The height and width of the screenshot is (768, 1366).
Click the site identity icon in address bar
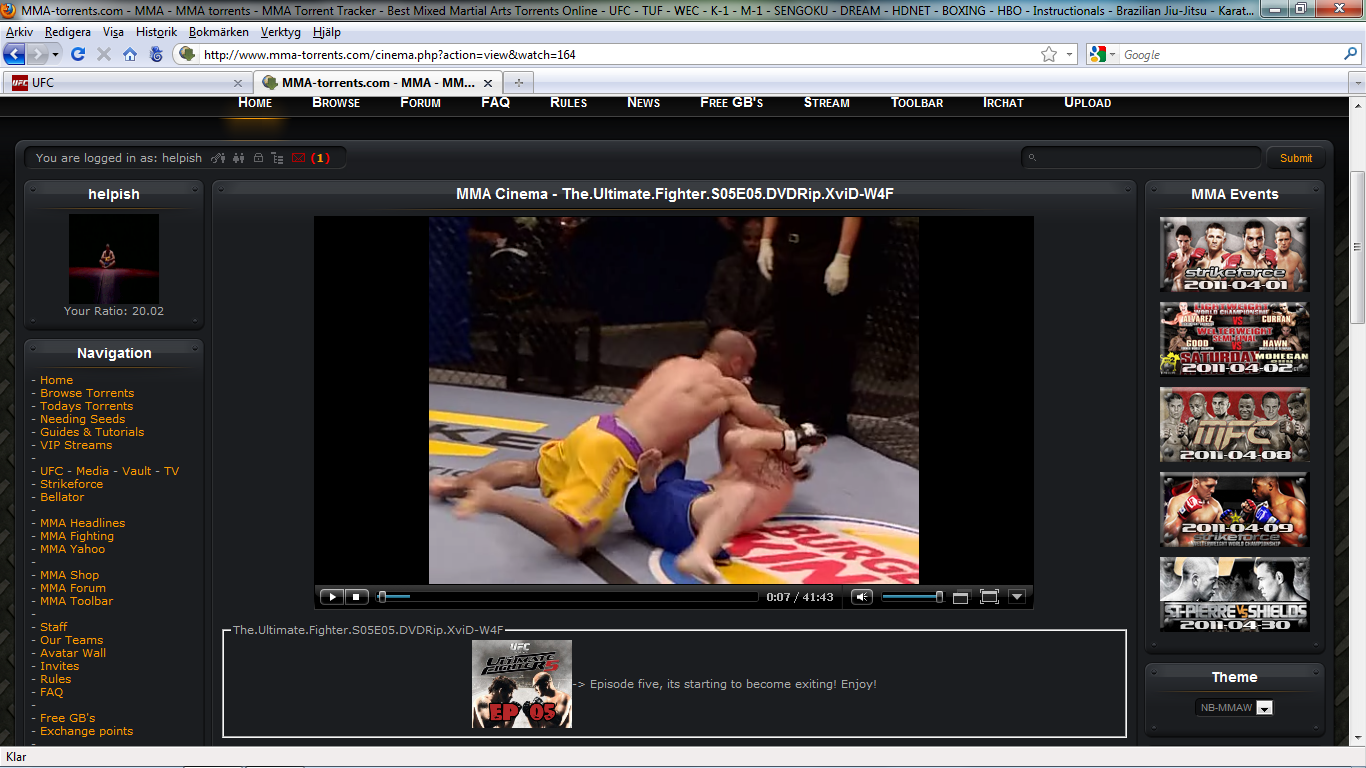click(187, 54)
